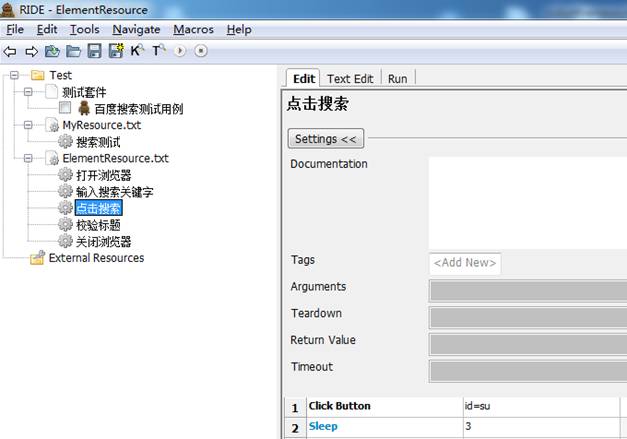Click the Settings << button
627x439 pixels.
(x=326, y=139)
